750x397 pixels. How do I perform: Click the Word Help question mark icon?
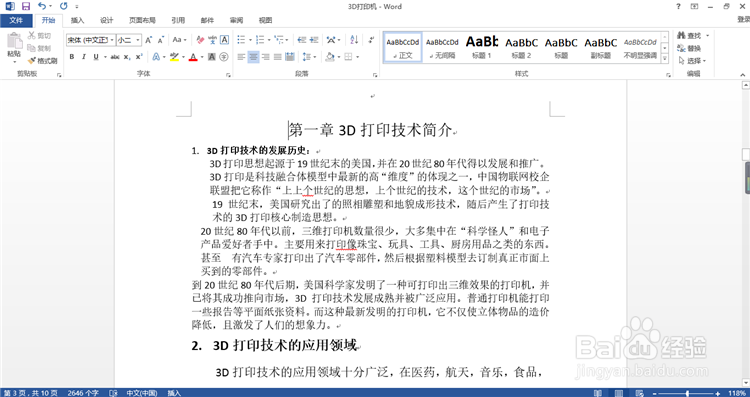(x=678, y=7)
